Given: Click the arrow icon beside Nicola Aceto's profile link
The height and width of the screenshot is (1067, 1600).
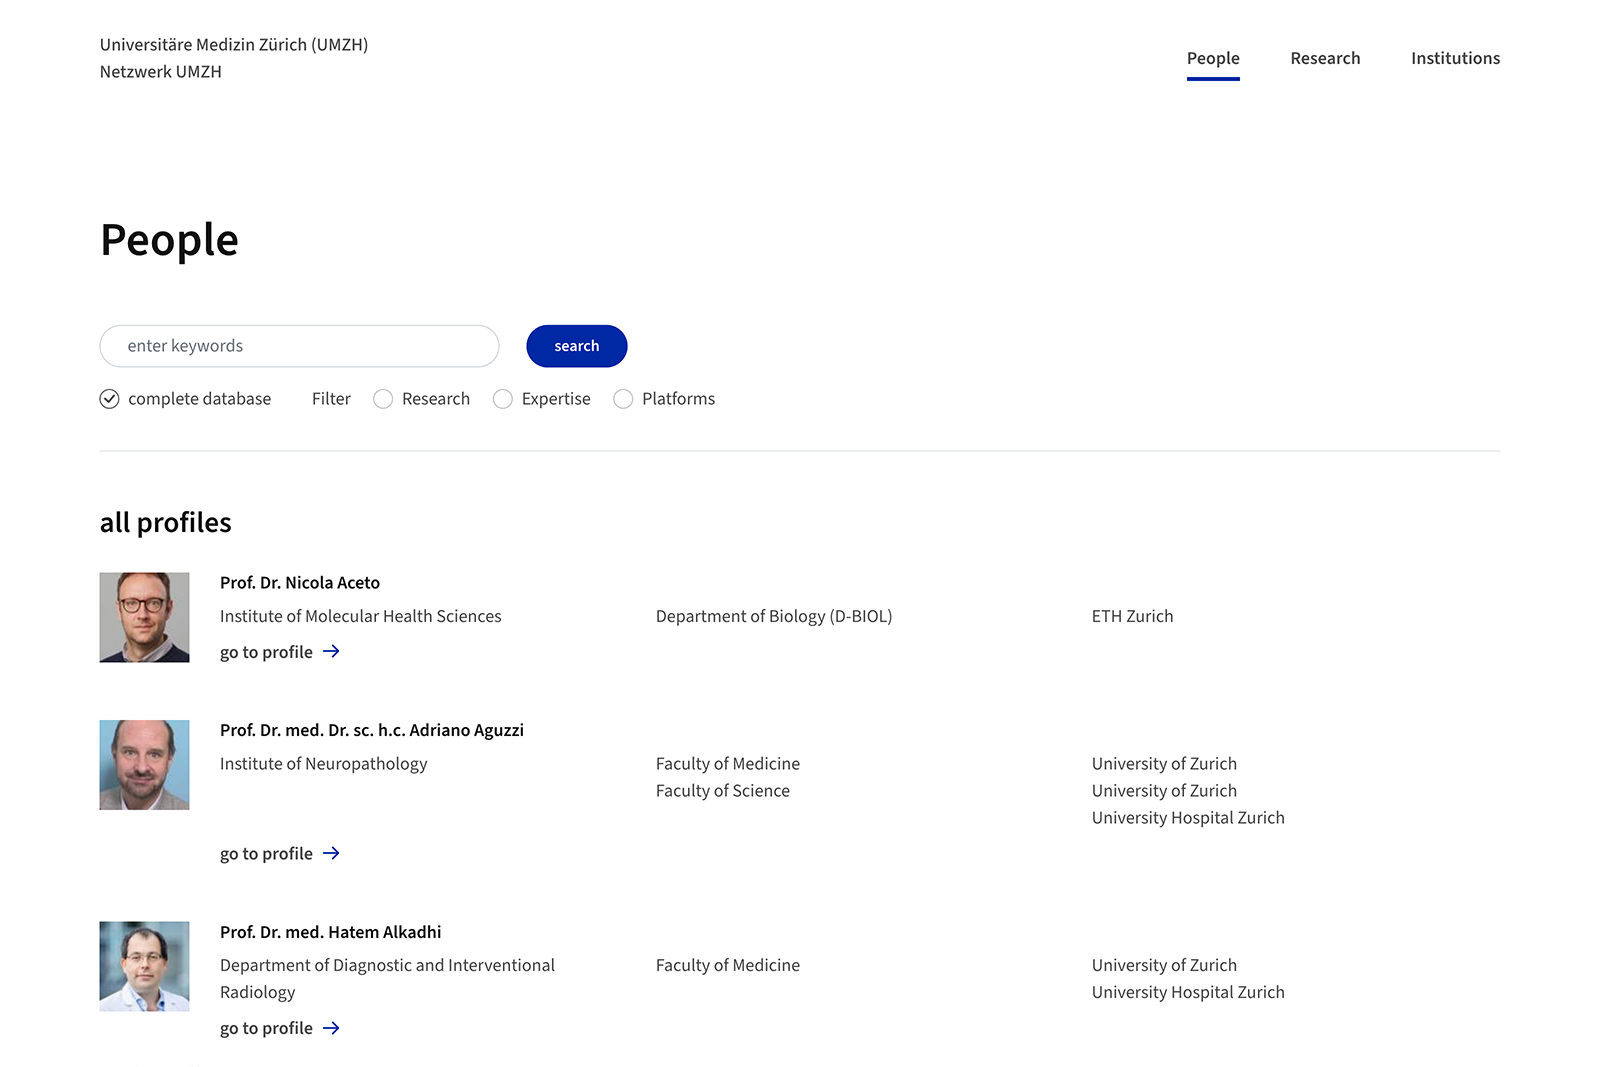Looking at the screenshot, I should 331,652.
